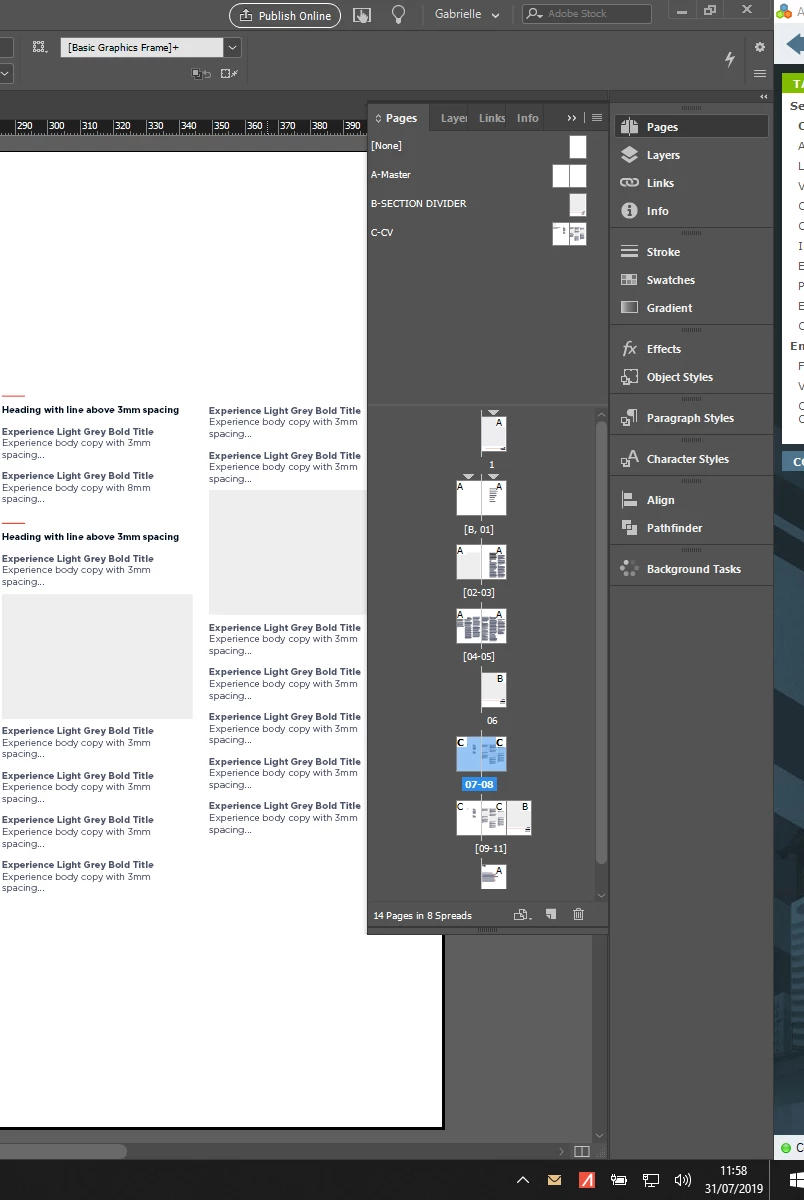
Task: Select the [02-03] spread thumbnail
Action: point(481,562)
